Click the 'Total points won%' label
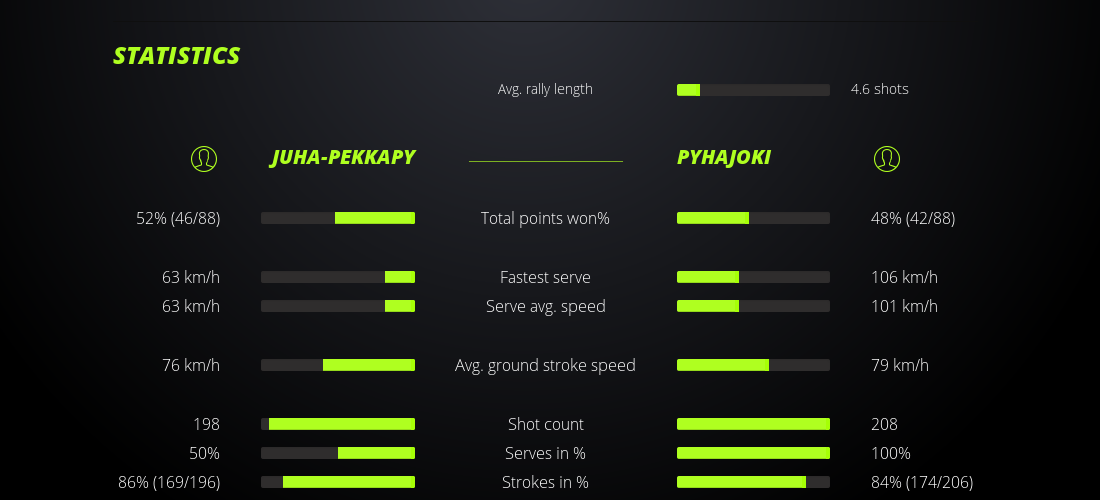Viewport: 1100px width, 500px height. pyautogui.click(x=545, y=218)
